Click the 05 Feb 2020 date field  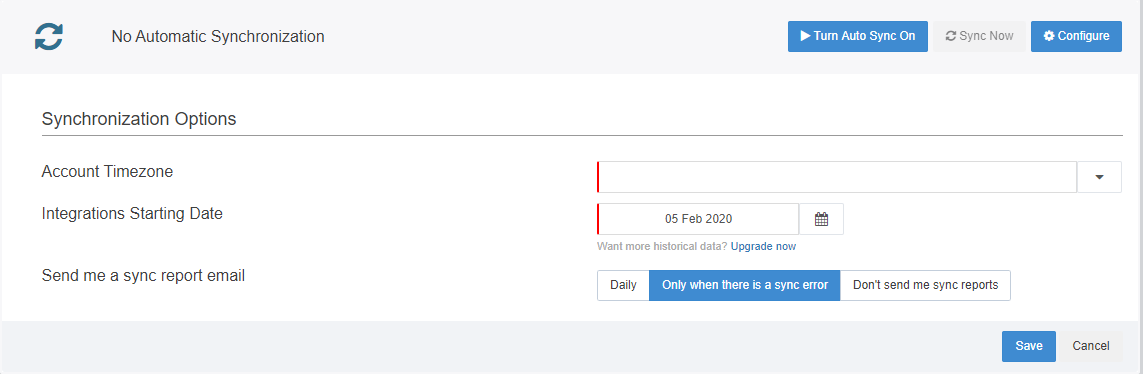(698, 219)
